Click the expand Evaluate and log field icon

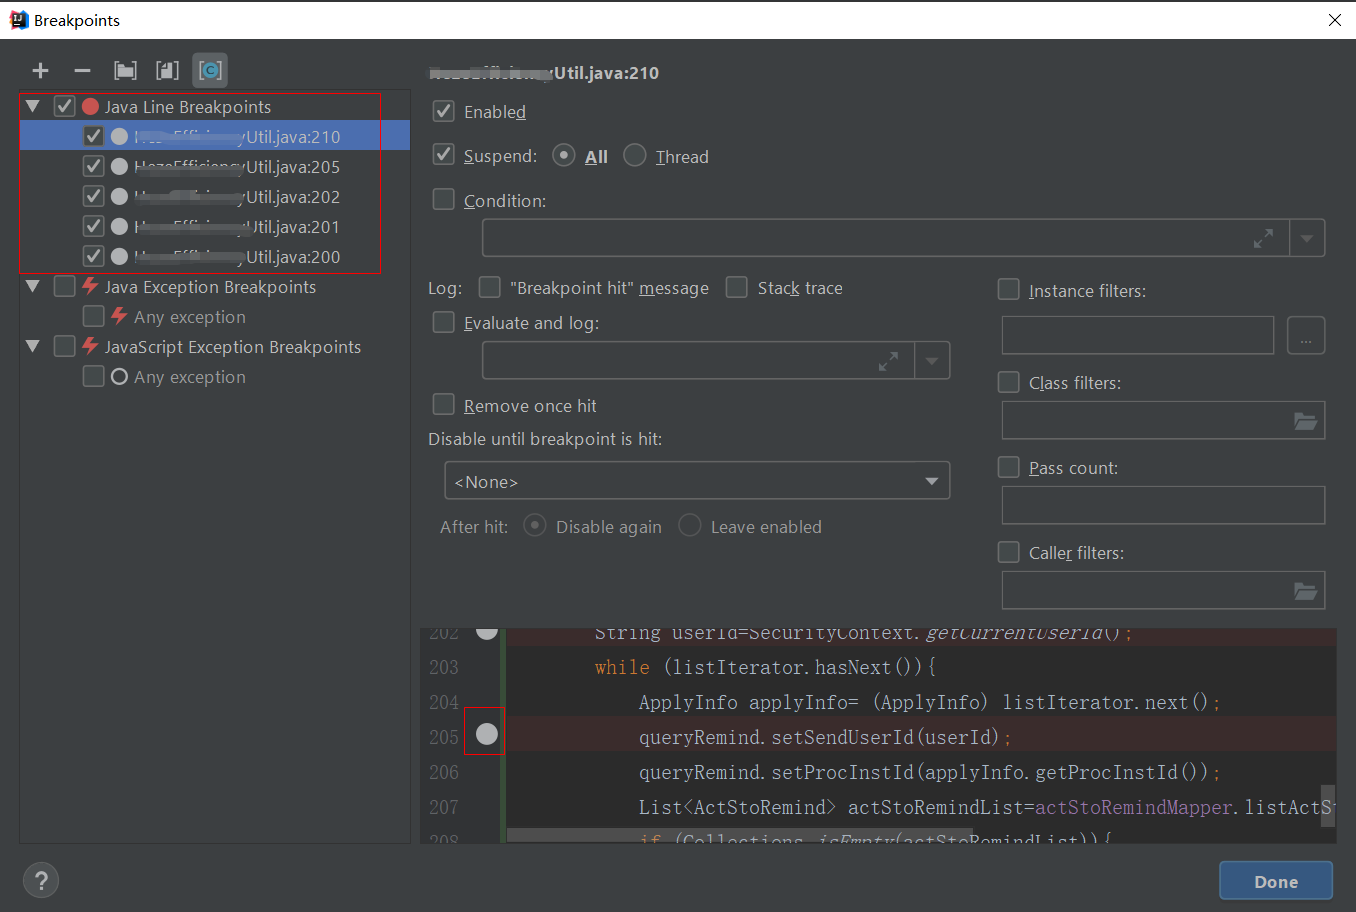pyautogui.click(x=888, y=361)
